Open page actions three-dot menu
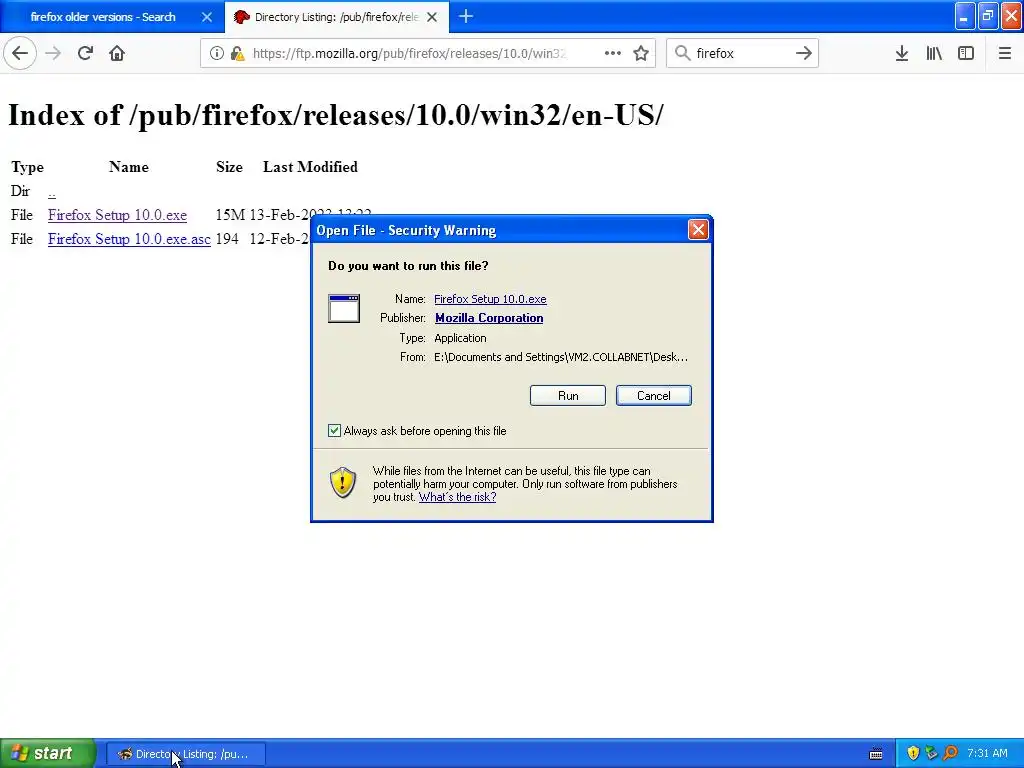The height and width of the screenshot is (768, 1024). (x=613, y=53)
